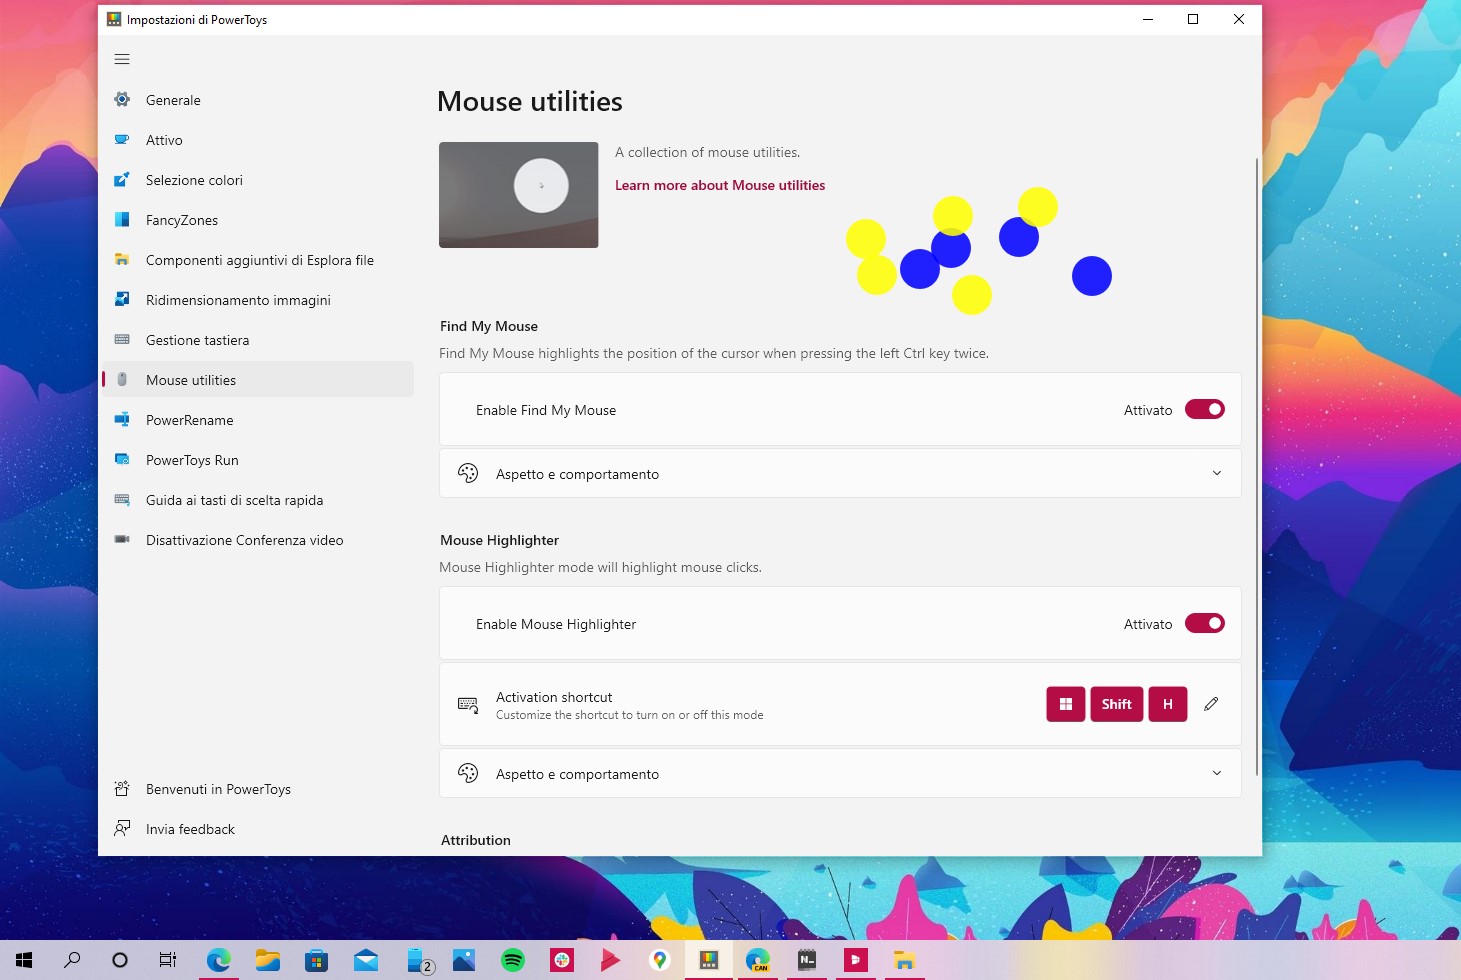Screen dimensions: 1461x980
Task: Open Learn more about Mouse utilities link
Action: pyautogui.click(x=720, y=185)
